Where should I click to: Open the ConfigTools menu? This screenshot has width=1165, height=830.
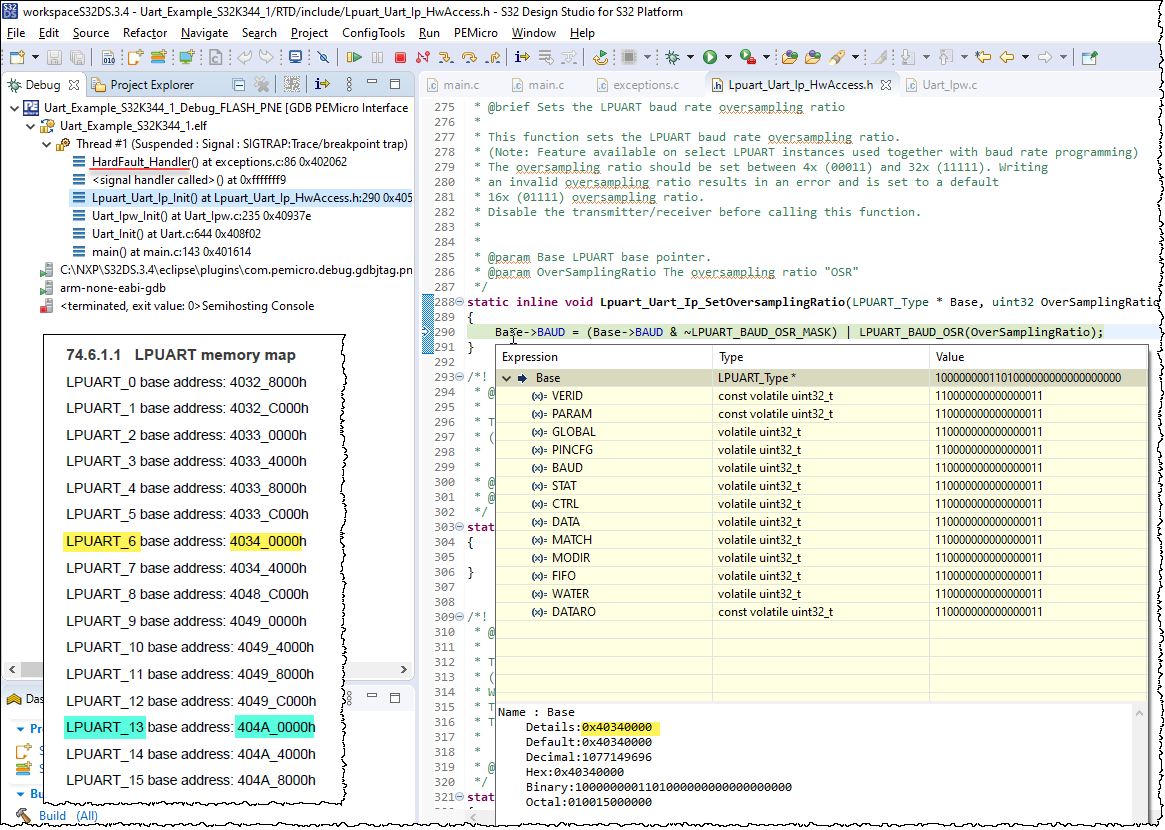tap(373, 33)
